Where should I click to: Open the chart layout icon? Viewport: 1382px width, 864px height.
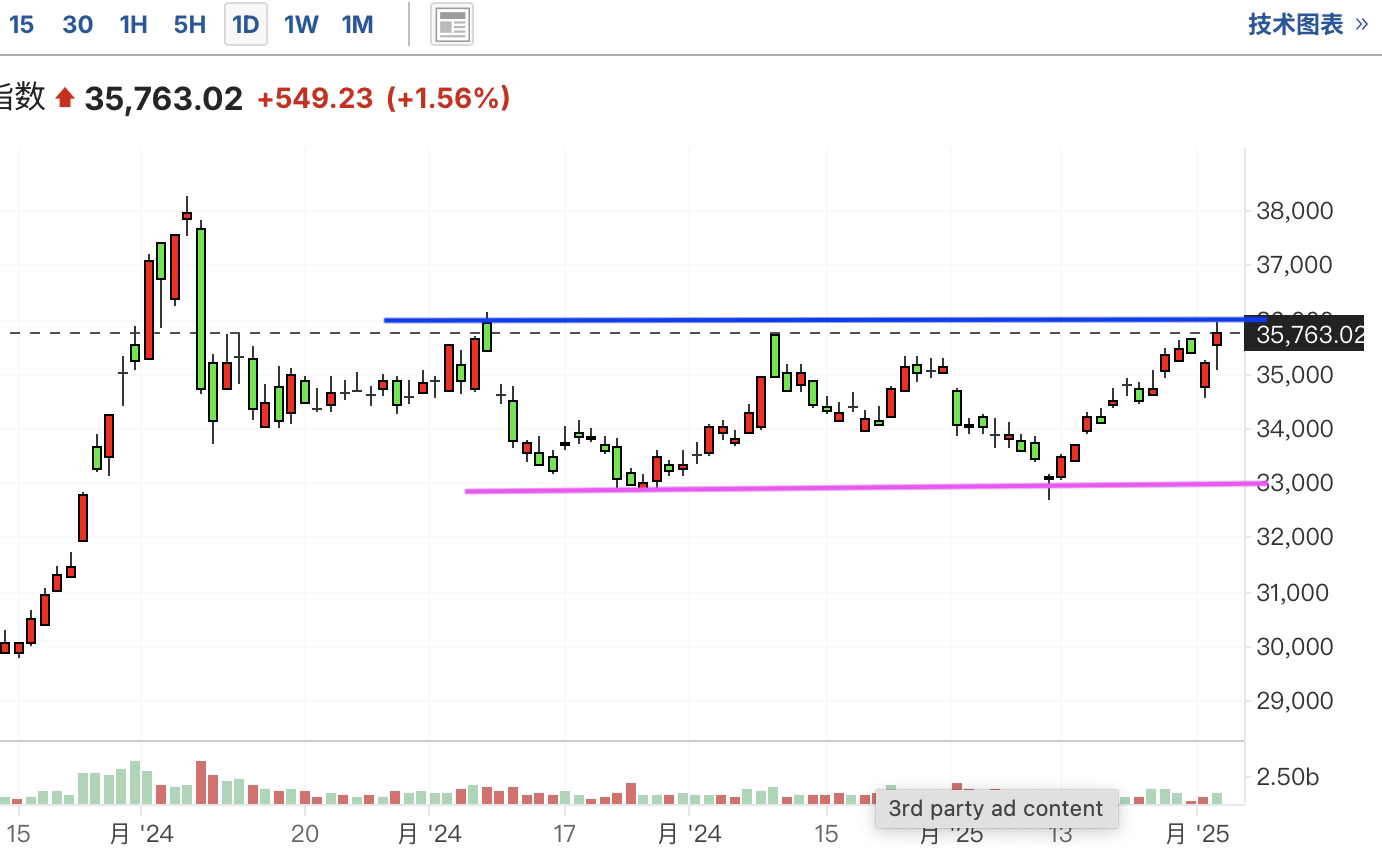click(x=452, y=24)
